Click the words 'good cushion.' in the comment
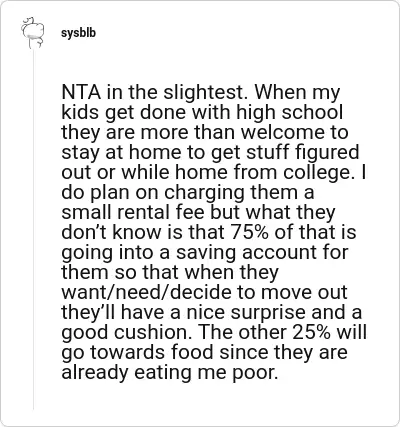The height and width of the screenshot is (427, 400). pyautogui.click(x=127, y=333)
